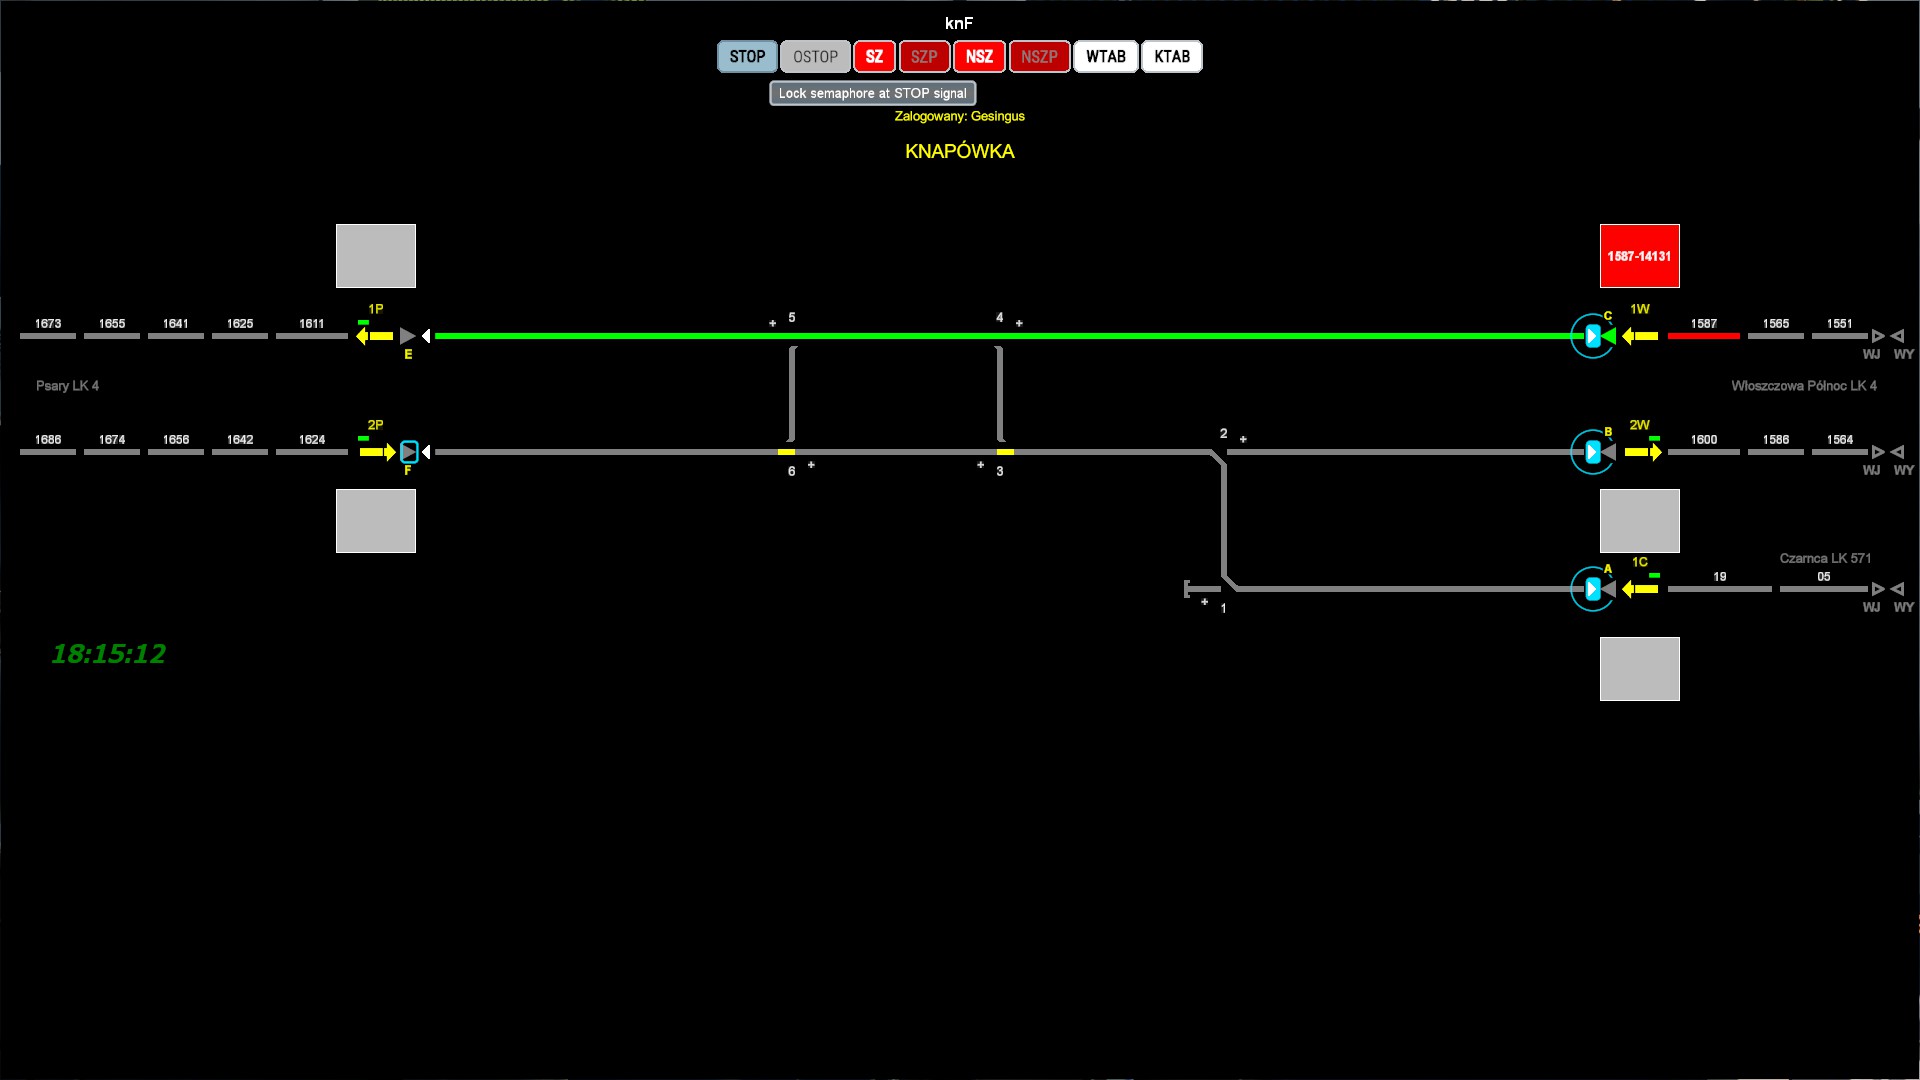Viewport: 1920px width, 1080px height.
Task: Click switch number 2 junction point
Action: (x=1222, y=455)
